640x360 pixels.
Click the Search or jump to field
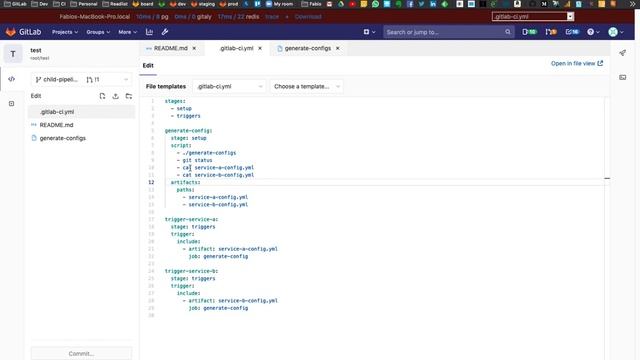point(448,32)
